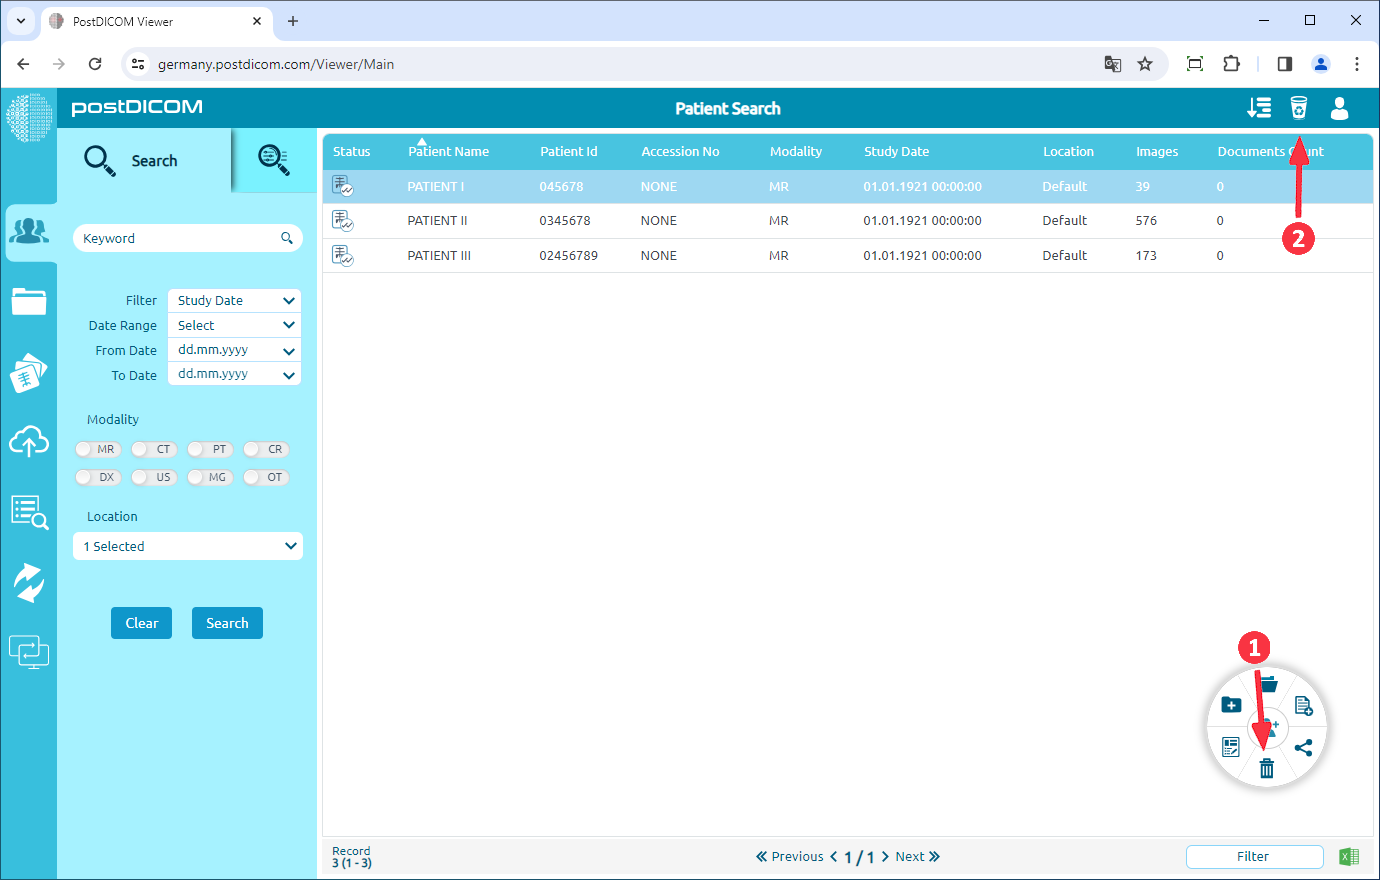Expand the Location 1 Selected dropdown
The image size is (1380, 880).
pos(188,546)
